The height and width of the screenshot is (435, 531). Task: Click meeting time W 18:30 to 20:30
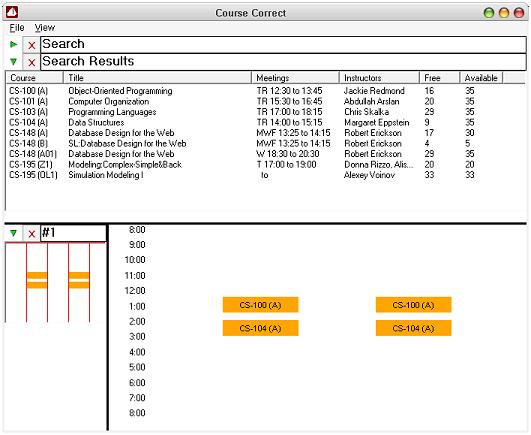(x=288, y=154)
